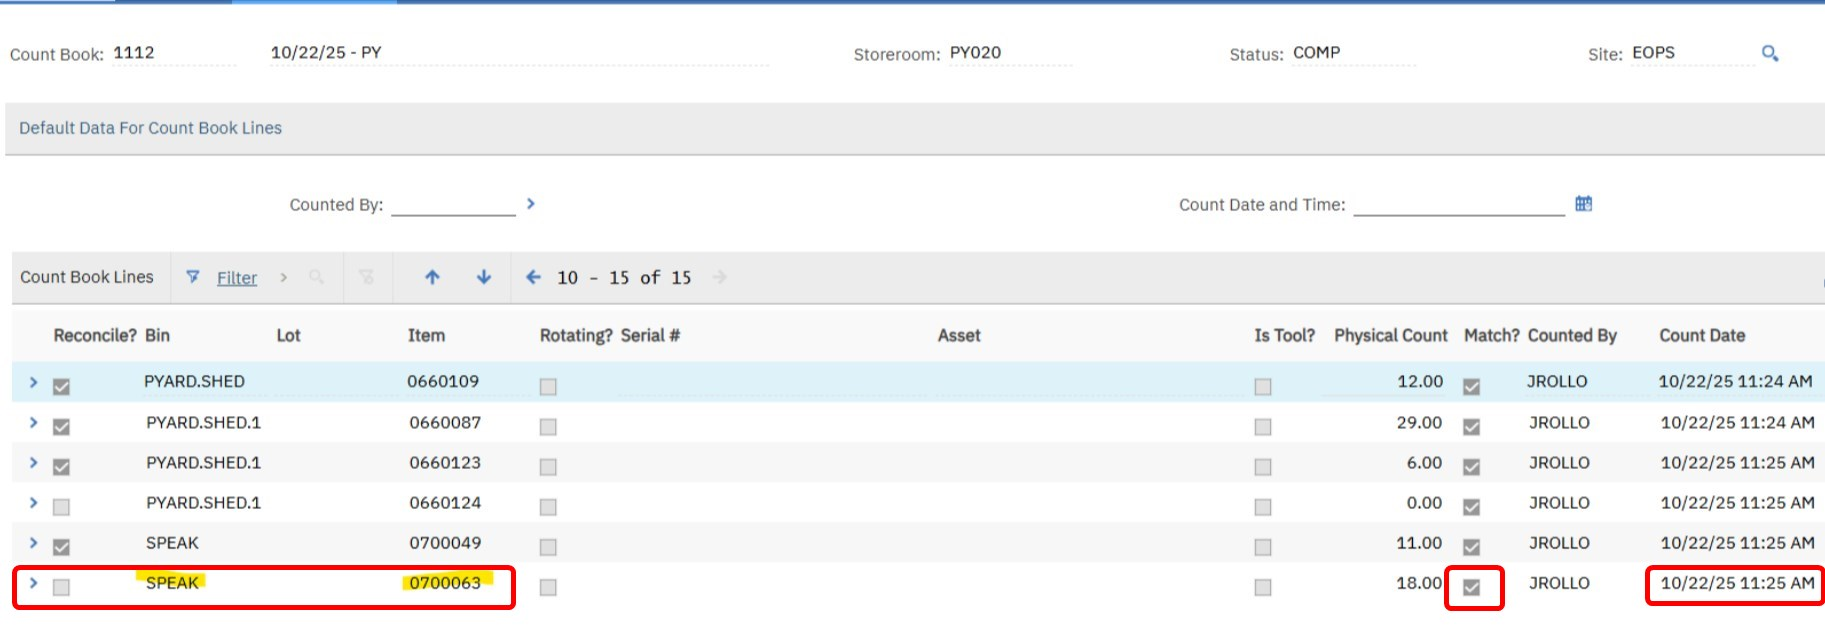The image size is (1825, 634).
Task: Go to previous page of lines
Action: pos(533,277)
